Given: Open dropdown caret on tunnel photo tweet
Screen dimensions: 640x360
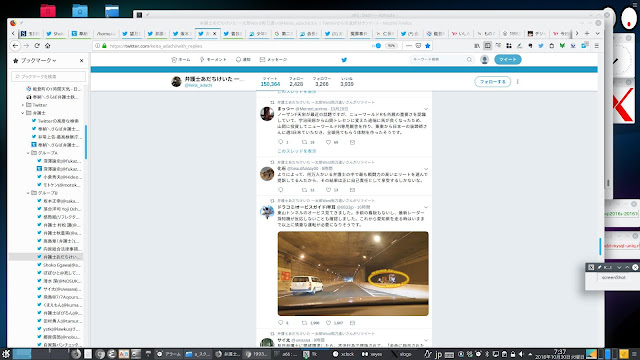Looking at the screenshot, I should (x=426, y=208).
